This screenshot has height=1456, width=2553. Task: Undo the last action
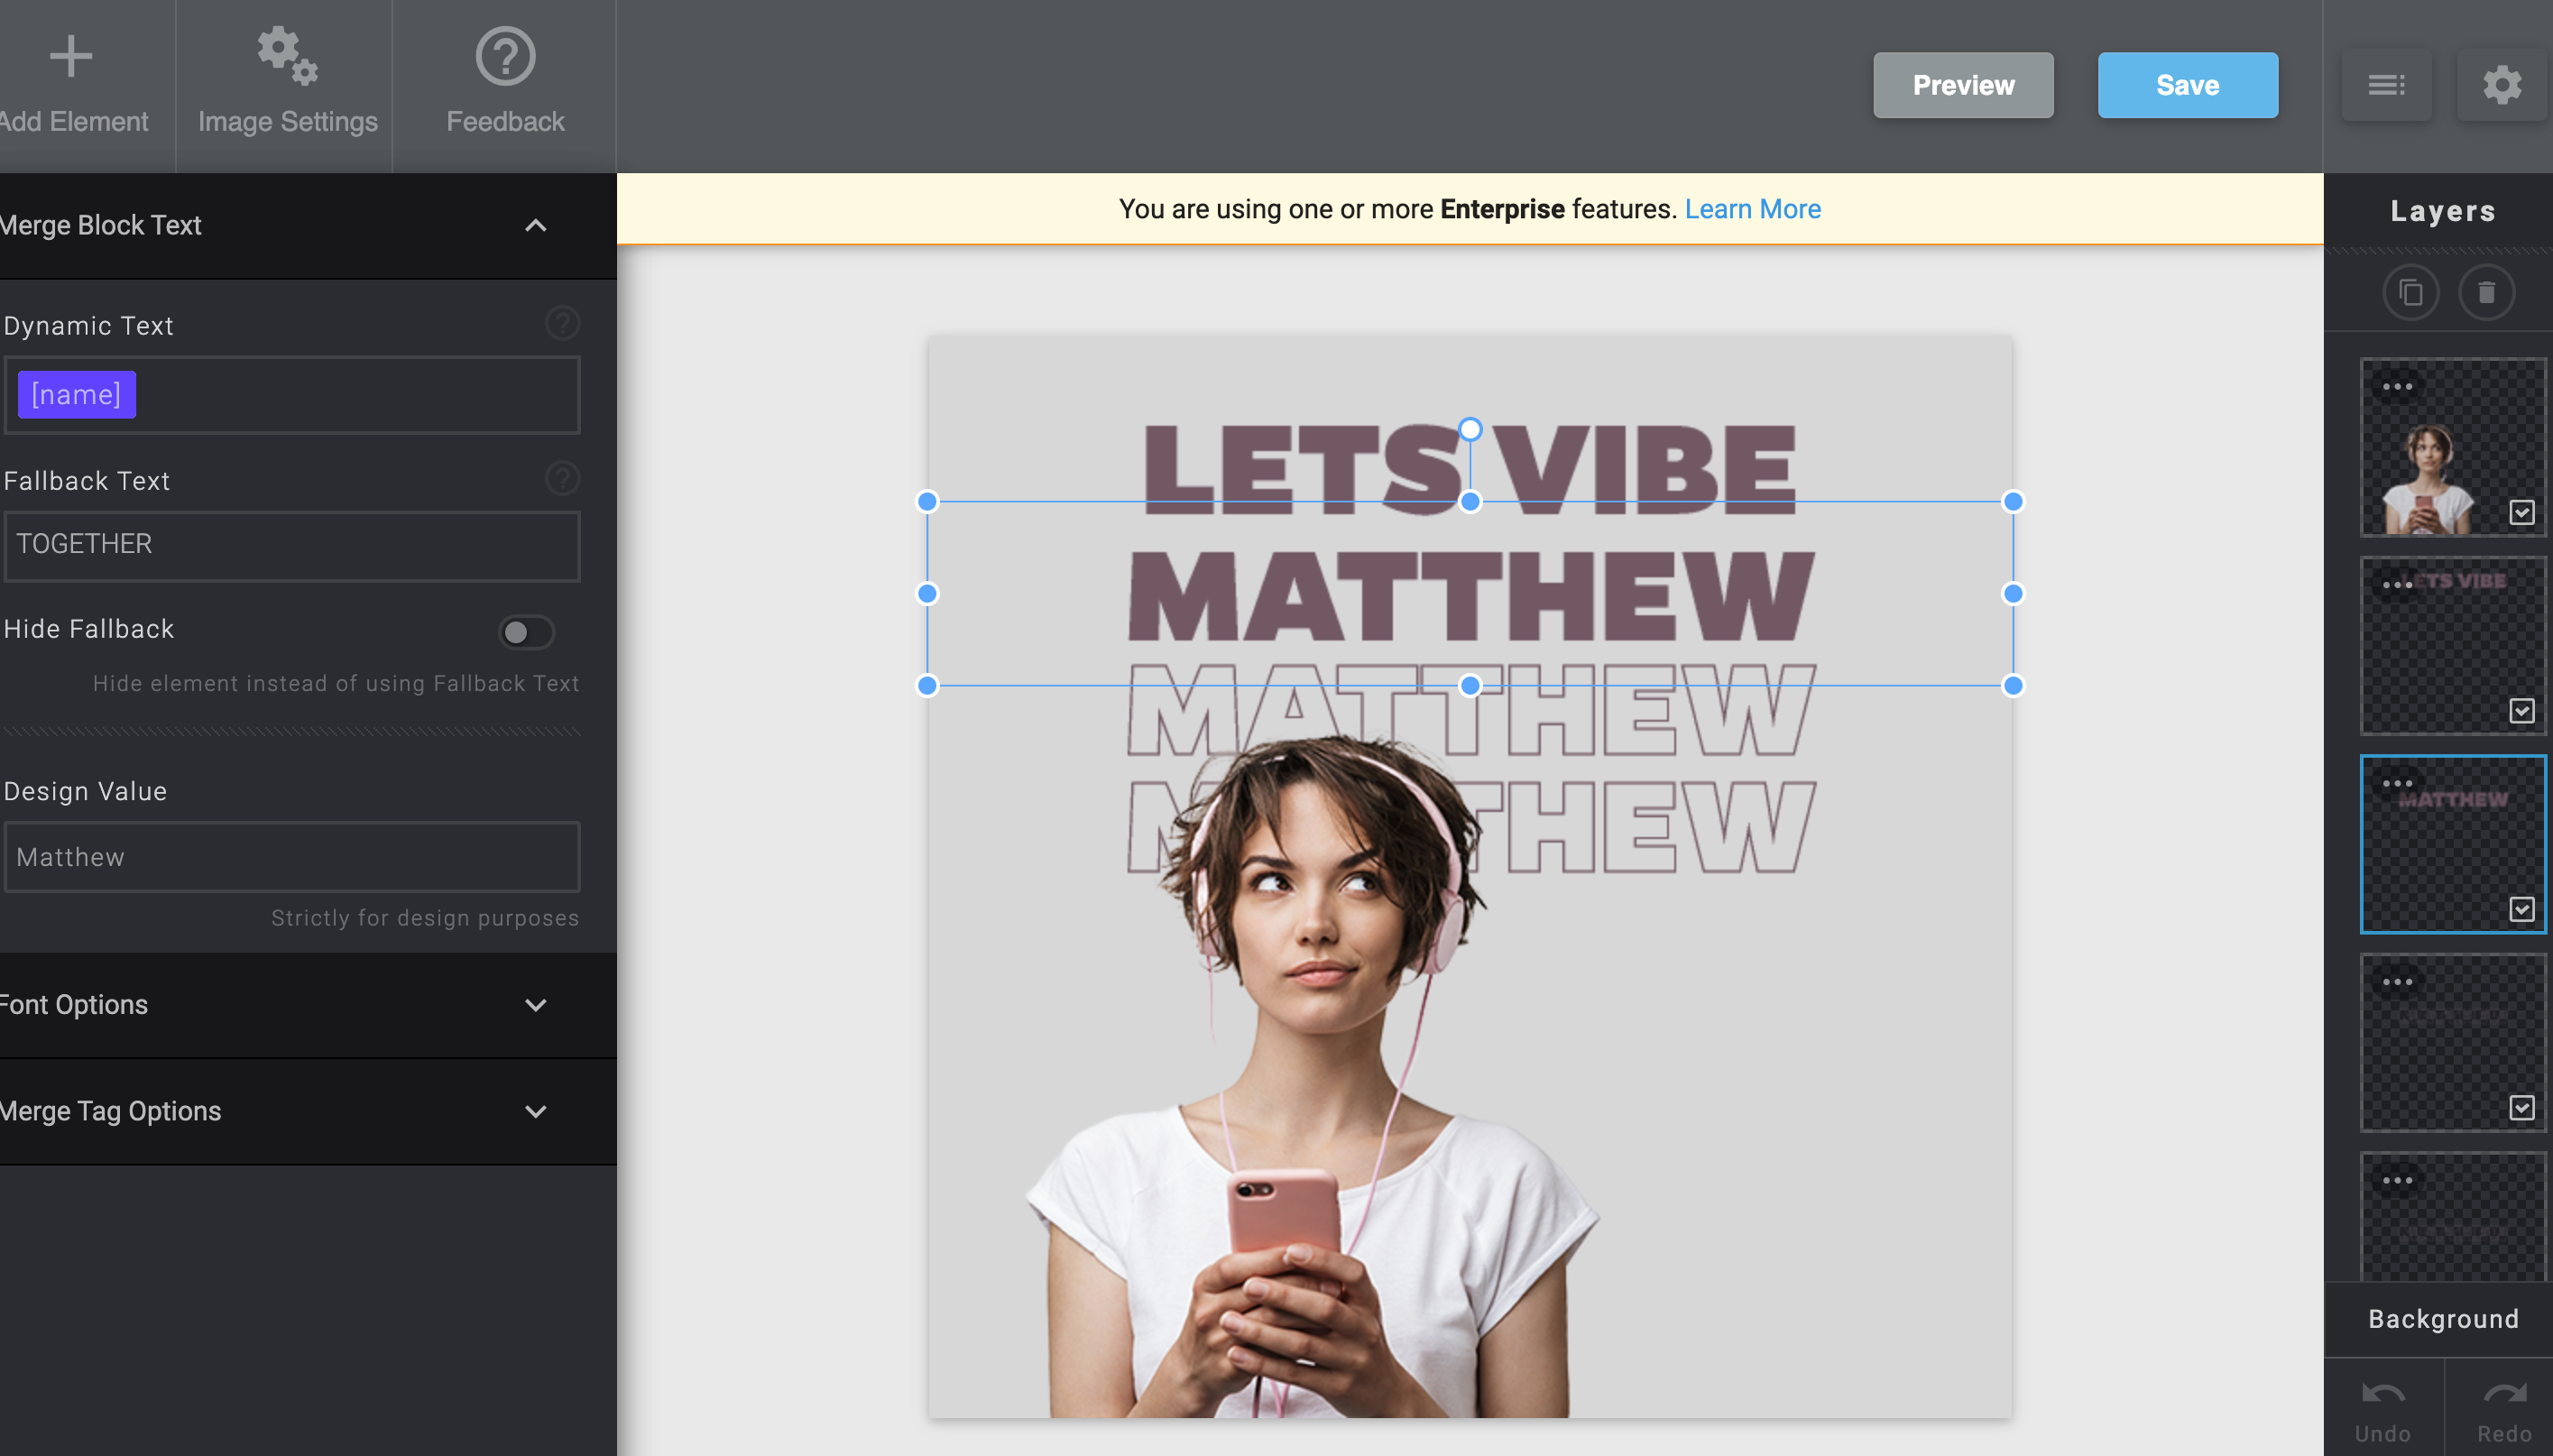(2383, 1408)
